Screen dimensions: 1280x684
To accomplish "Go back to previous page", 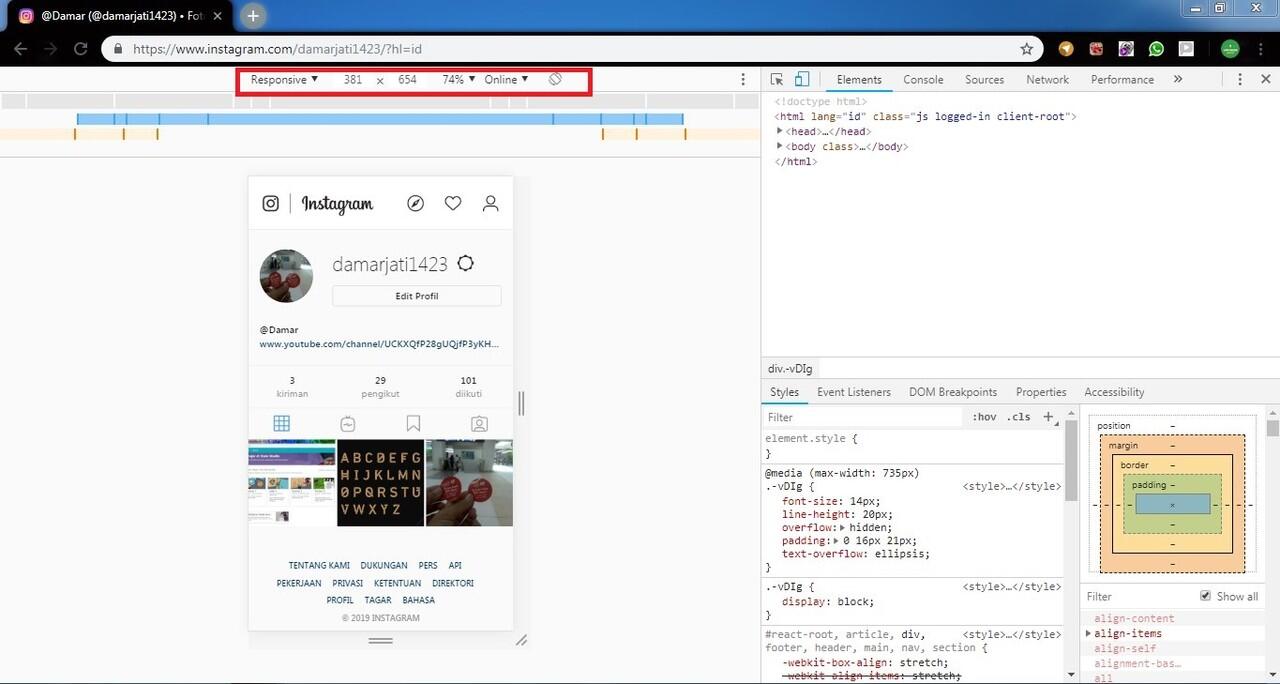I will point(21,48).
